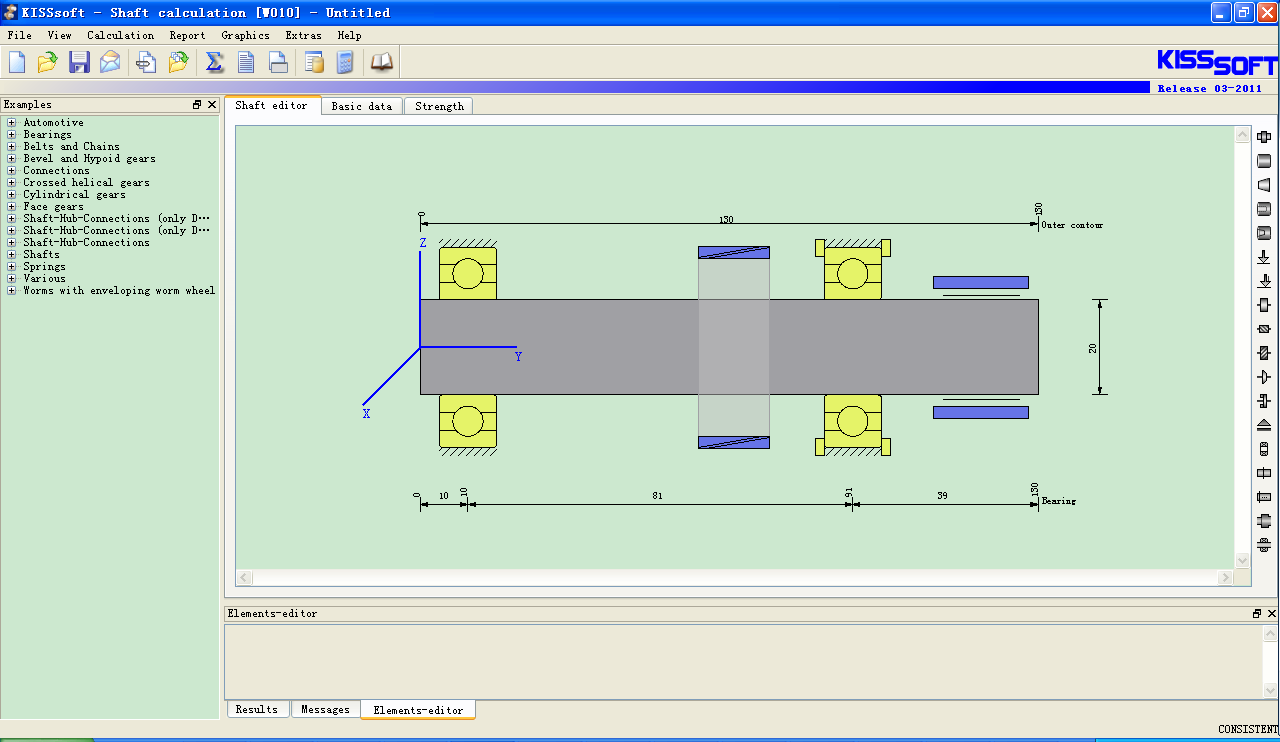
Task: Show the Messages tab at the bottom
Action: (325, 709)
